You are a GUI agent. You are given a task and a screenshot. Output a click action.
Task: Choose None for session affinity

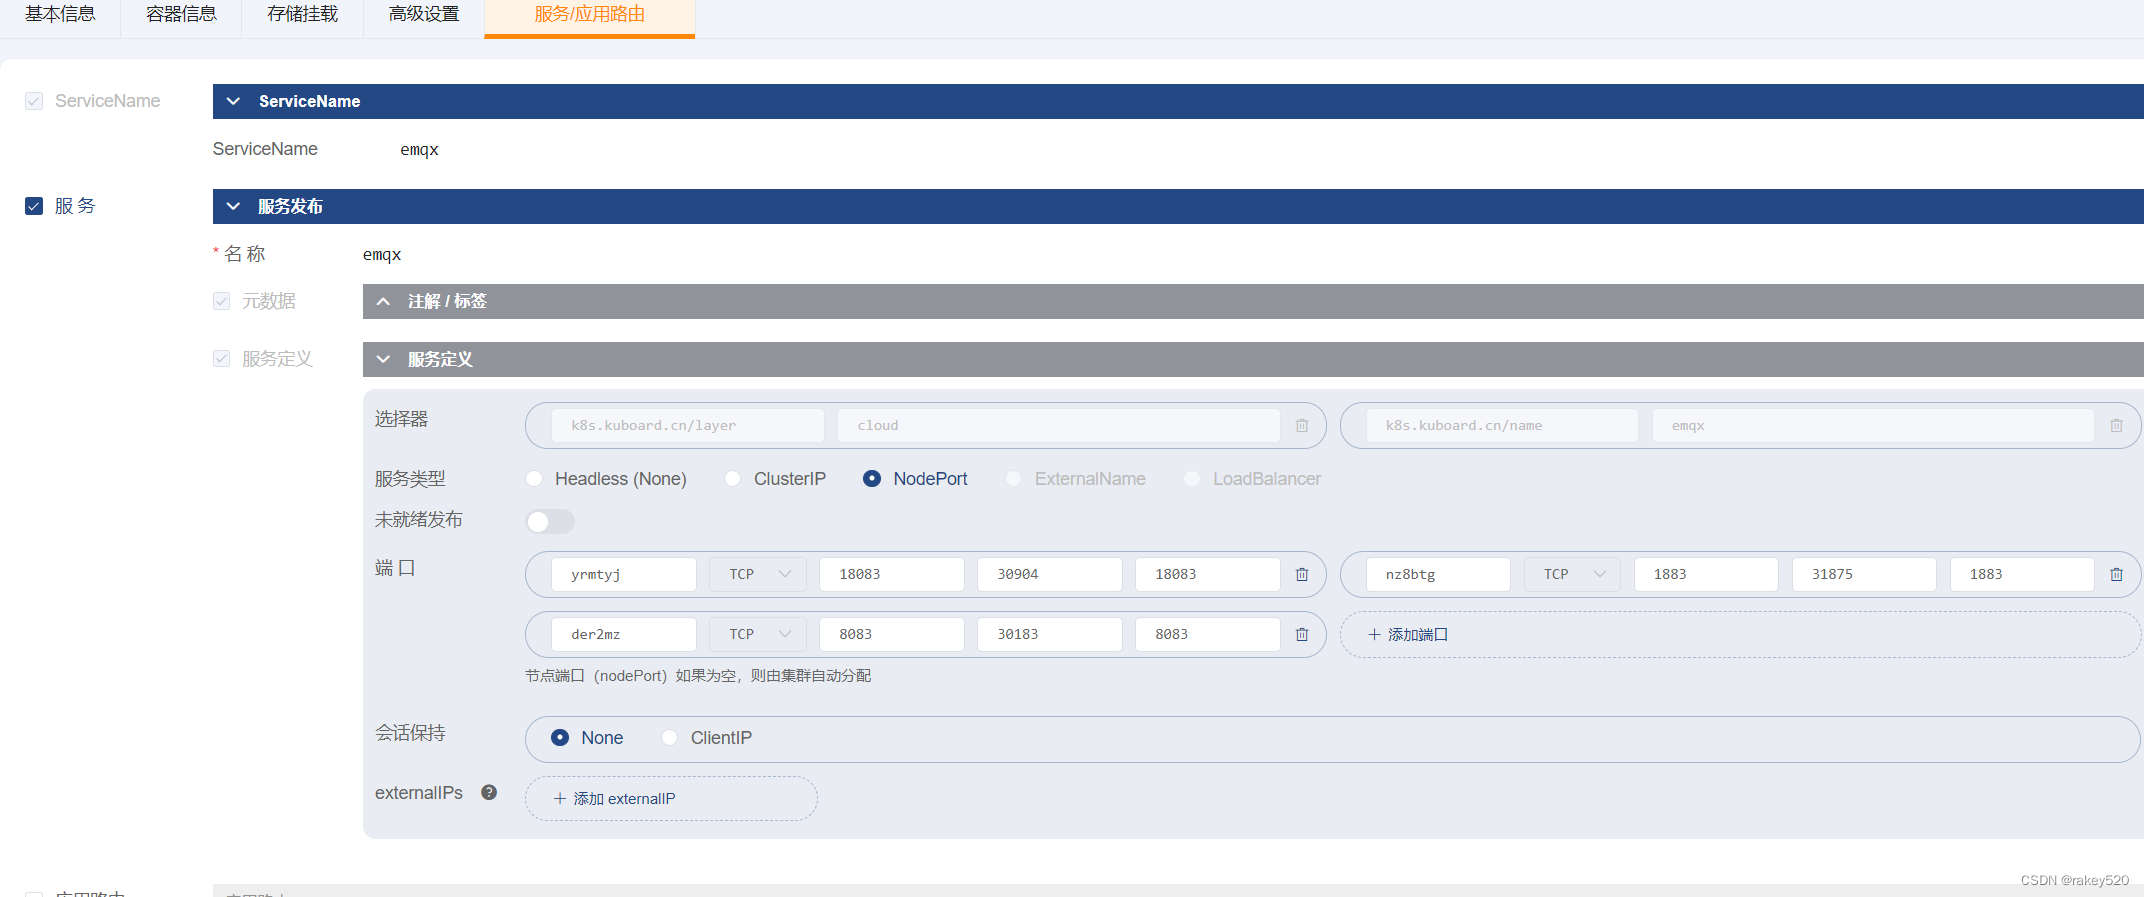(x=560, y=738)
